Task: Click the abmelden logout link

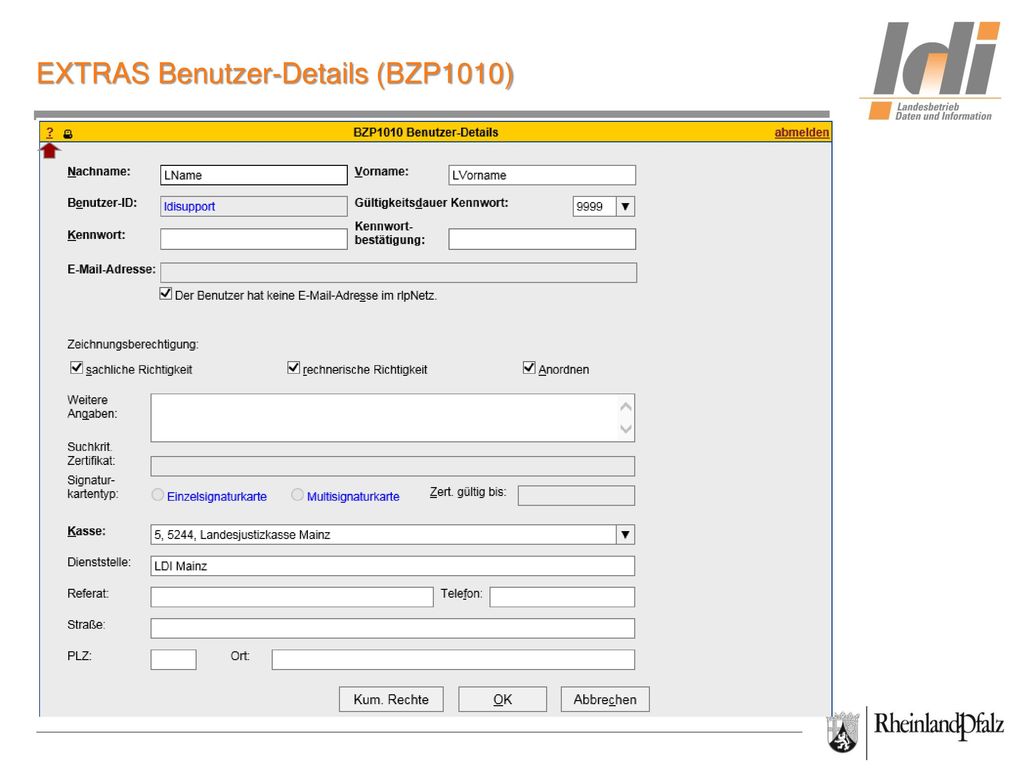Action: (801, 133)
